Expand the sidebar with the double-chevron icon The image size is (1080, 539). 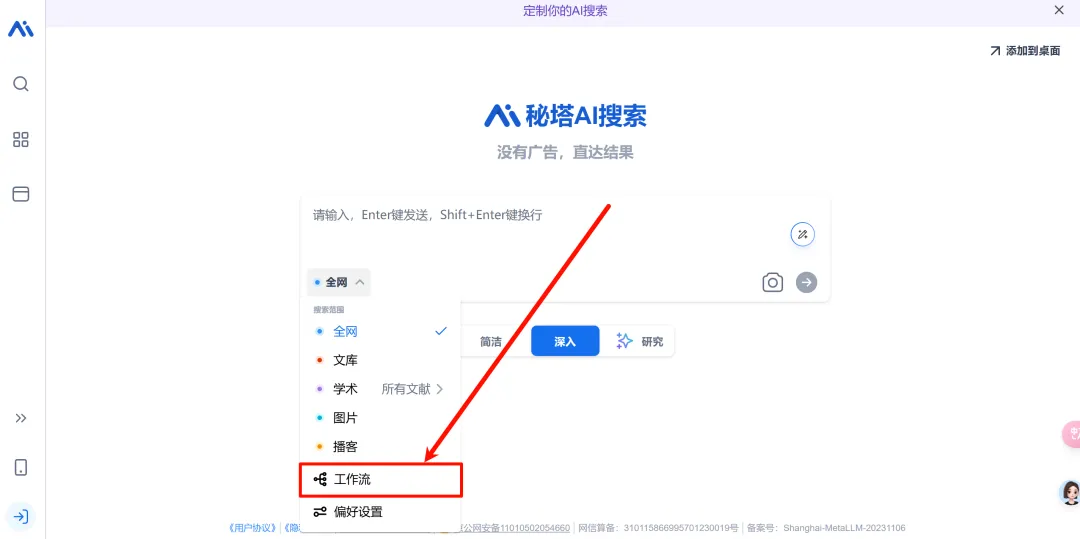[21, 418]
